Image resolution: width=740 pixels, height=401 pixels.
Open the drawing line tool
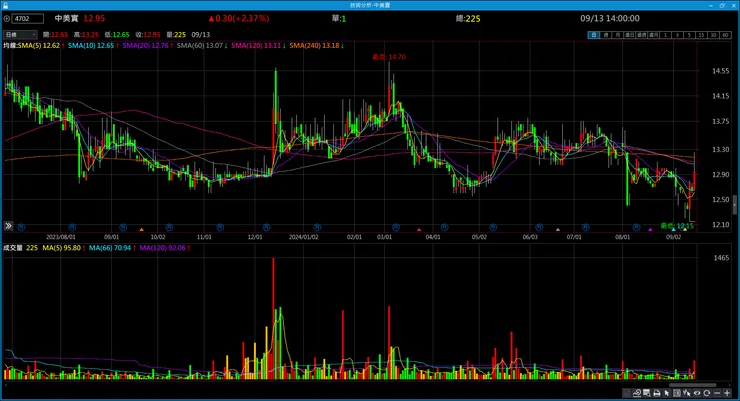[x=637, y=393]
